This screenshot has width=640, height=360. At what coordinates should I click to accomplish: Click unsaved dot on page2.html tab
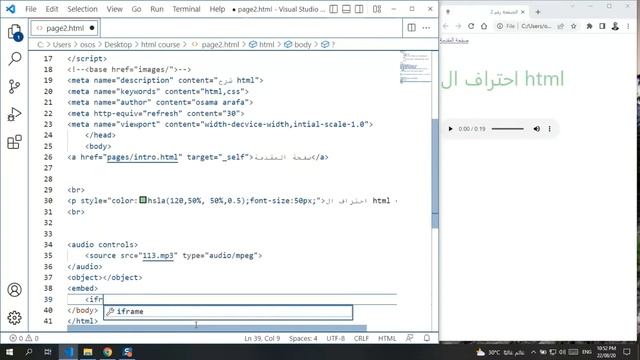coord(92,28)
